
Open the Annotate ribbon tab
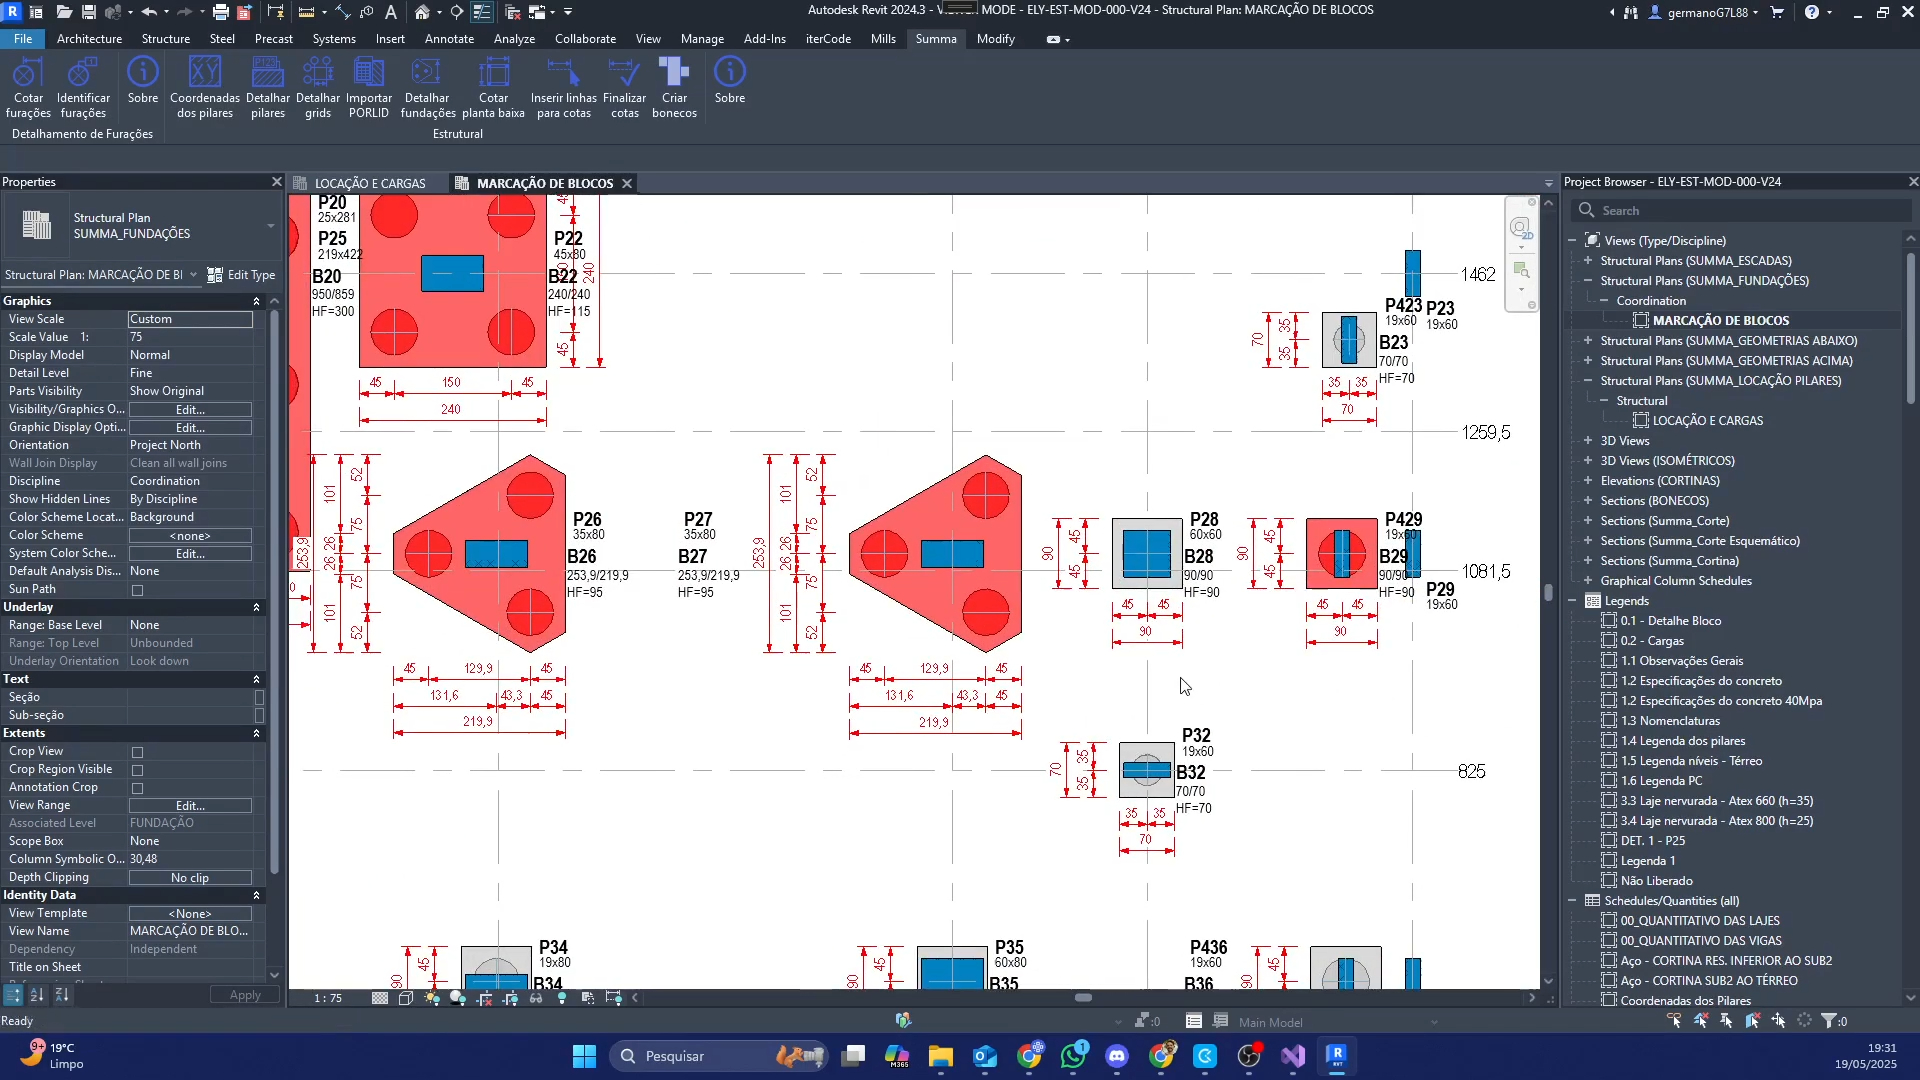(449, 39)
